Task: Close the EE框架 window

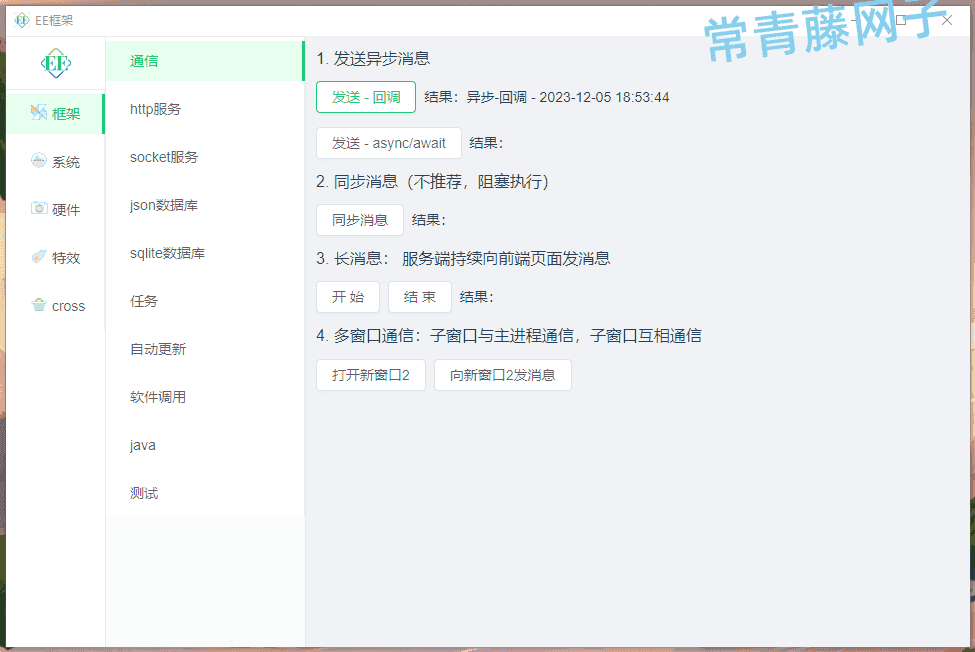Action: click(x=947, y=21)
